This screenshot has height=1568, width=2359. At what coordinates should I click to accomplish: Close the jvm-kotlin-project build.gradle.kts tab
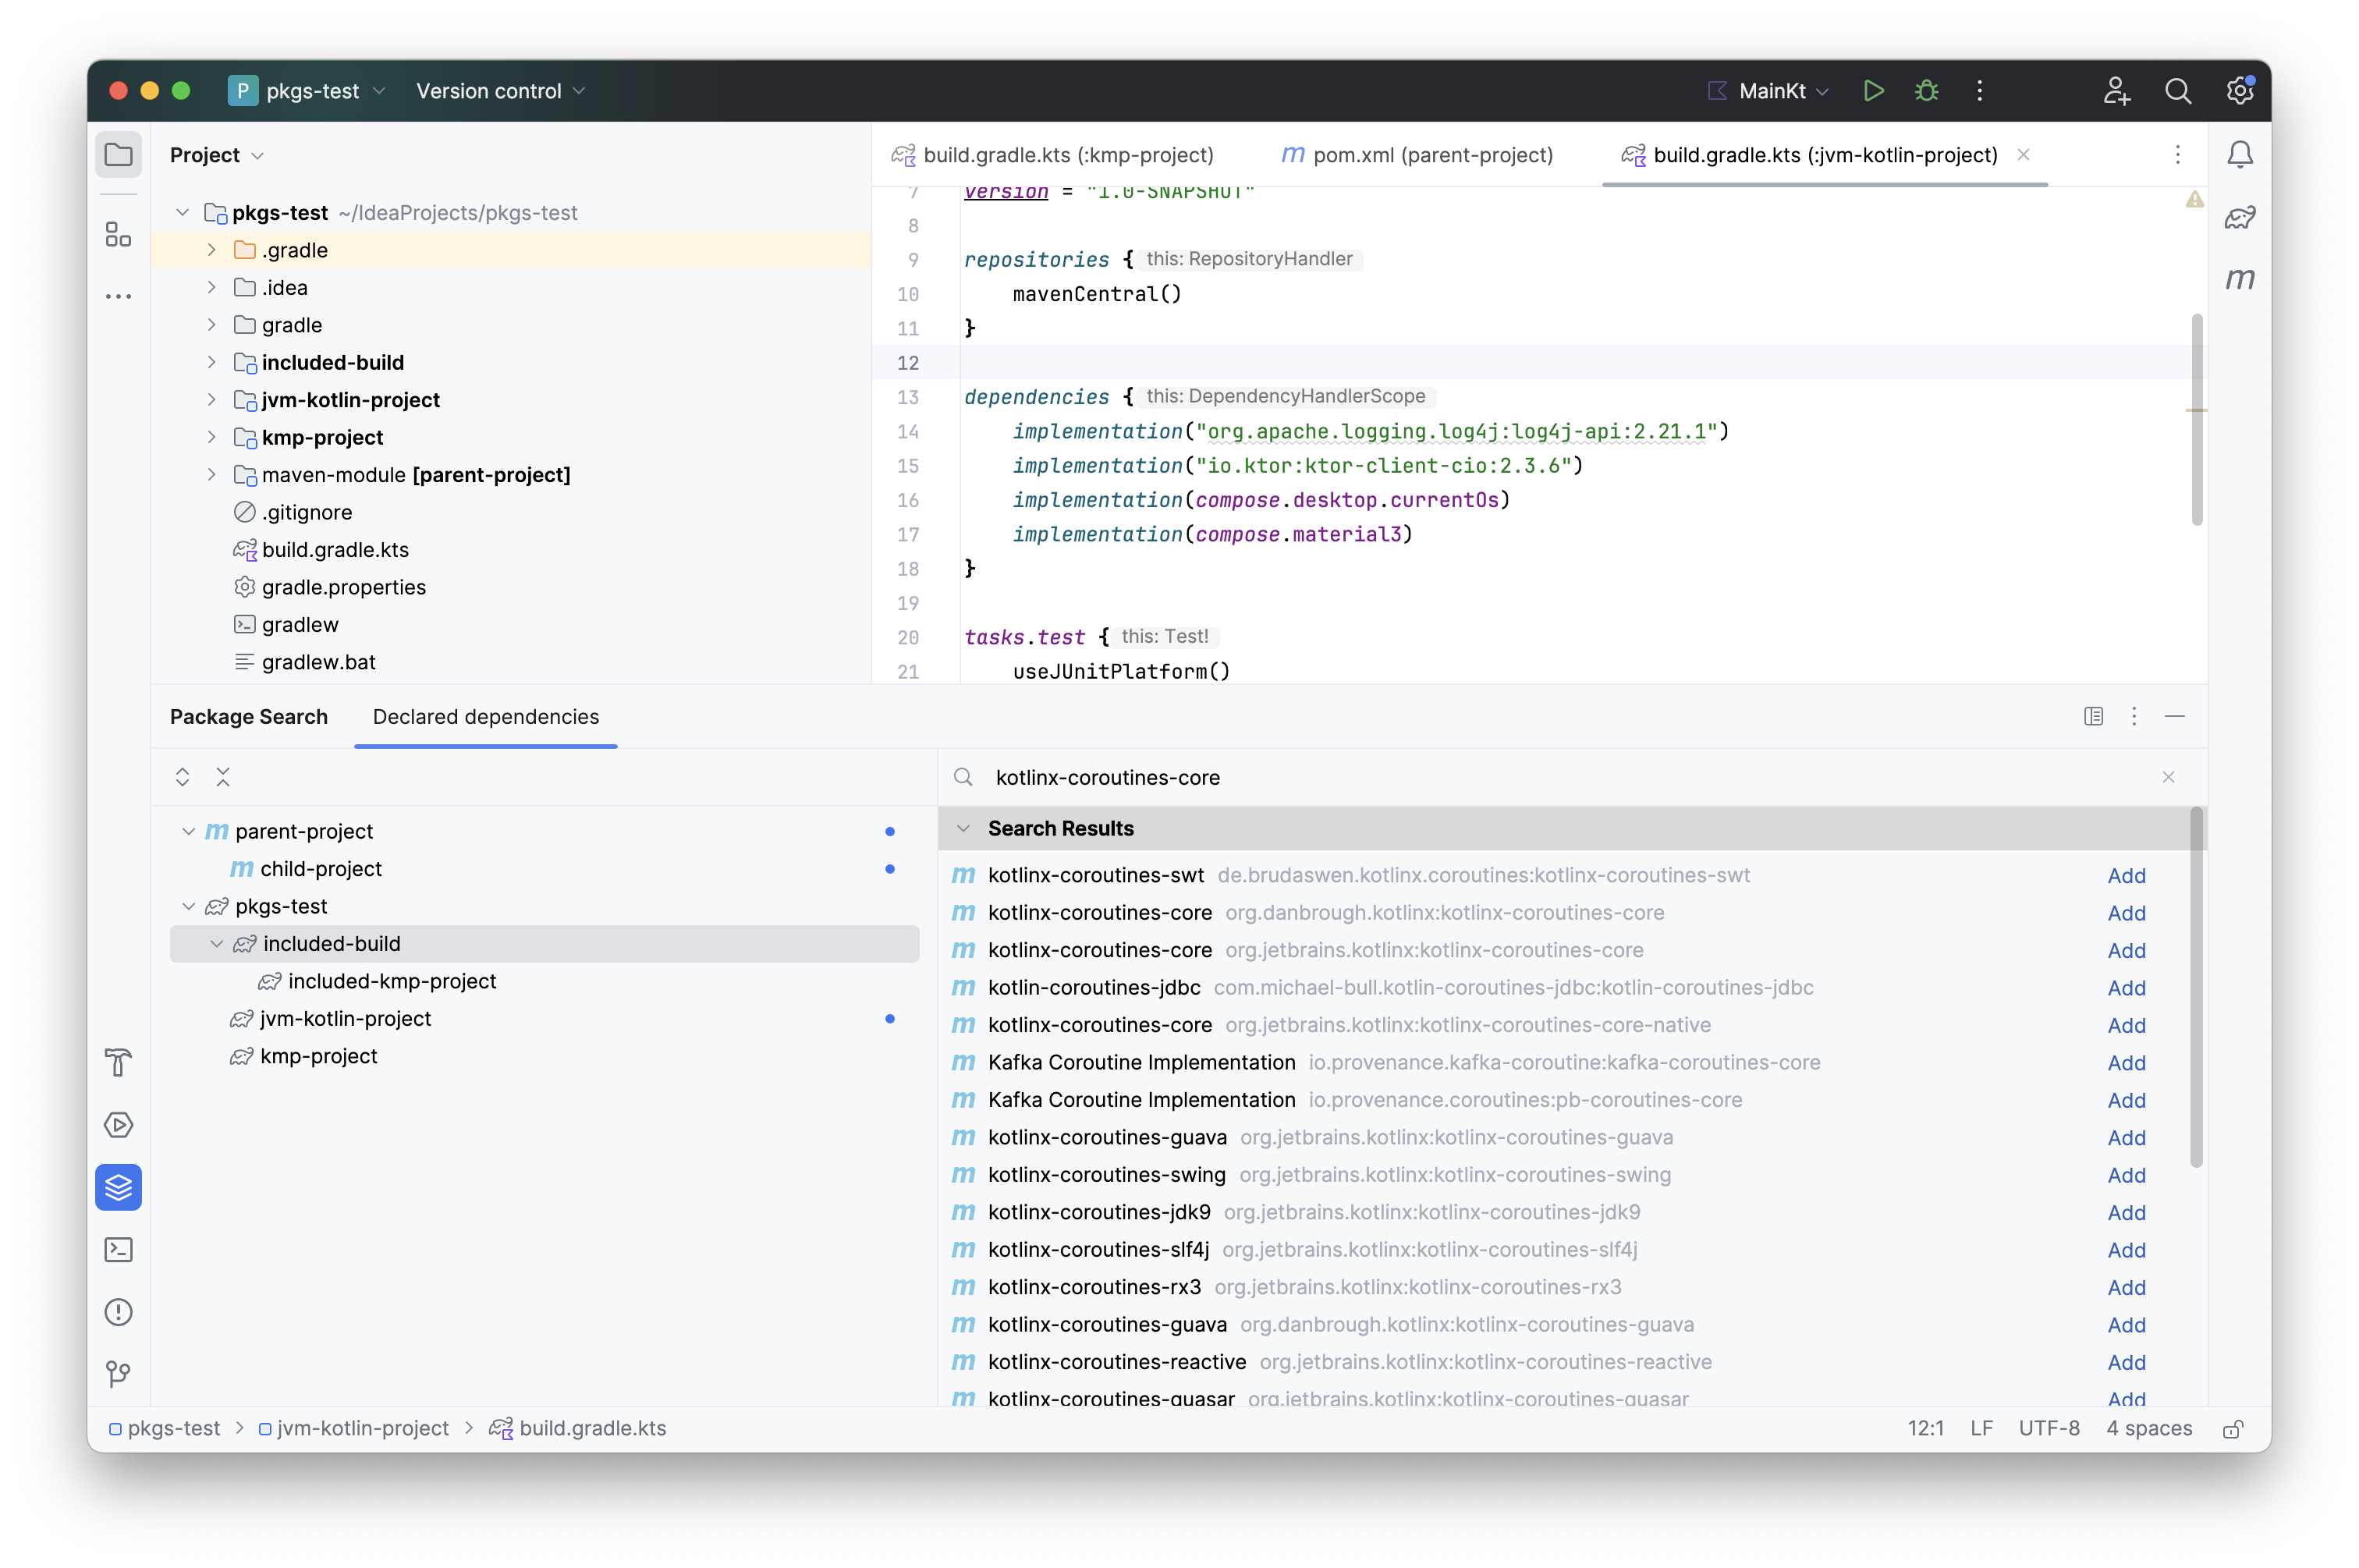tap(2023, 154)
